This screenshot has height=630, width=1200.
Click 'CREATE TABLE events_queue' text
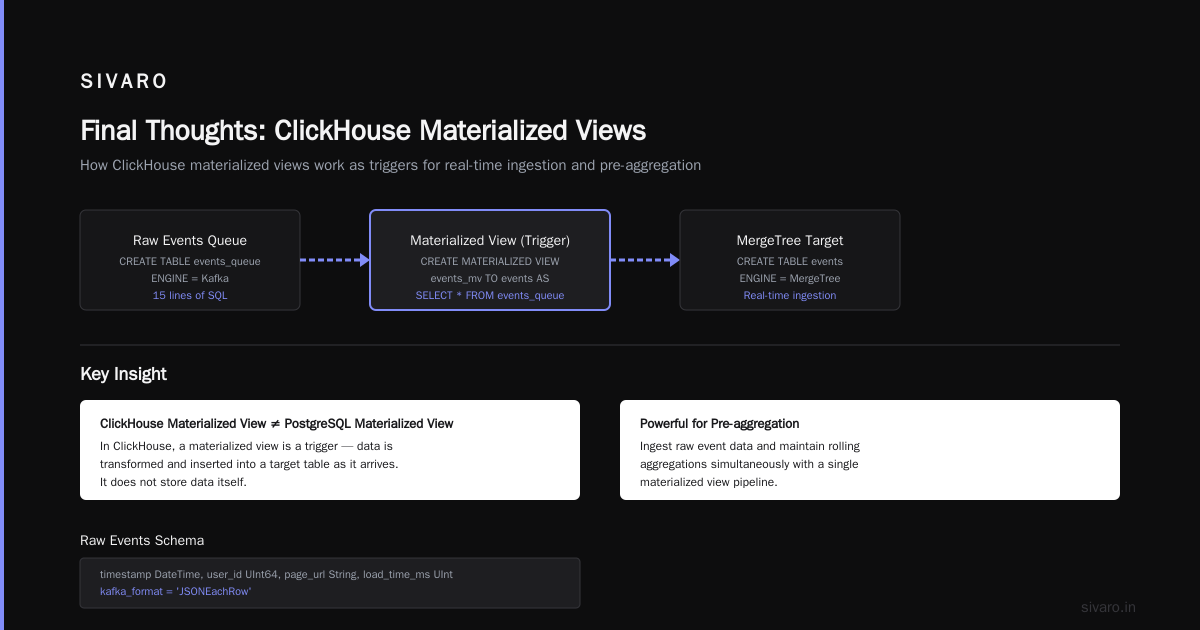pos(190,261)
